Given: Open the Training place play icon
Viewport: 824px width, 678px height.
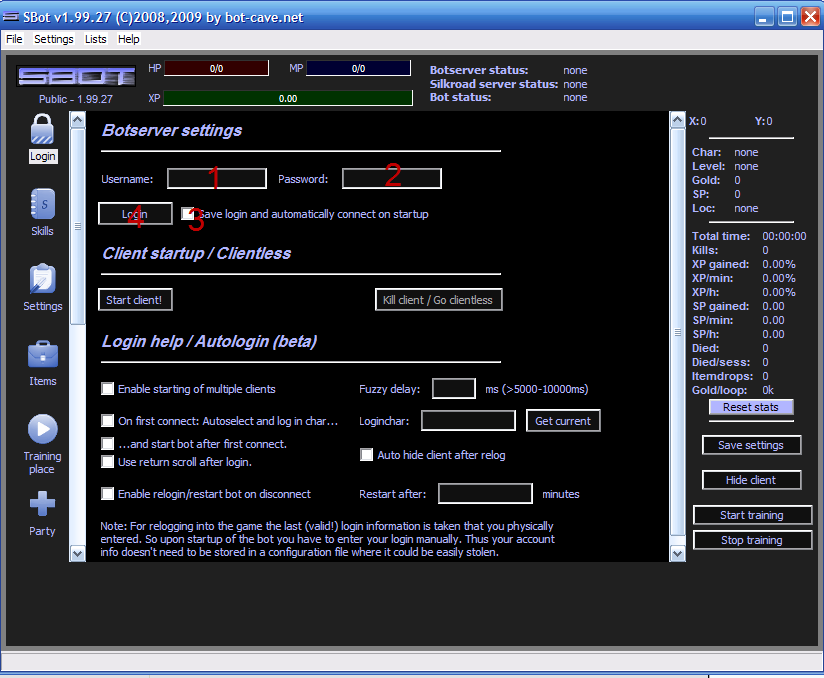Looking at the screenshot, I should pyautogui.click(x=42, y=429).
